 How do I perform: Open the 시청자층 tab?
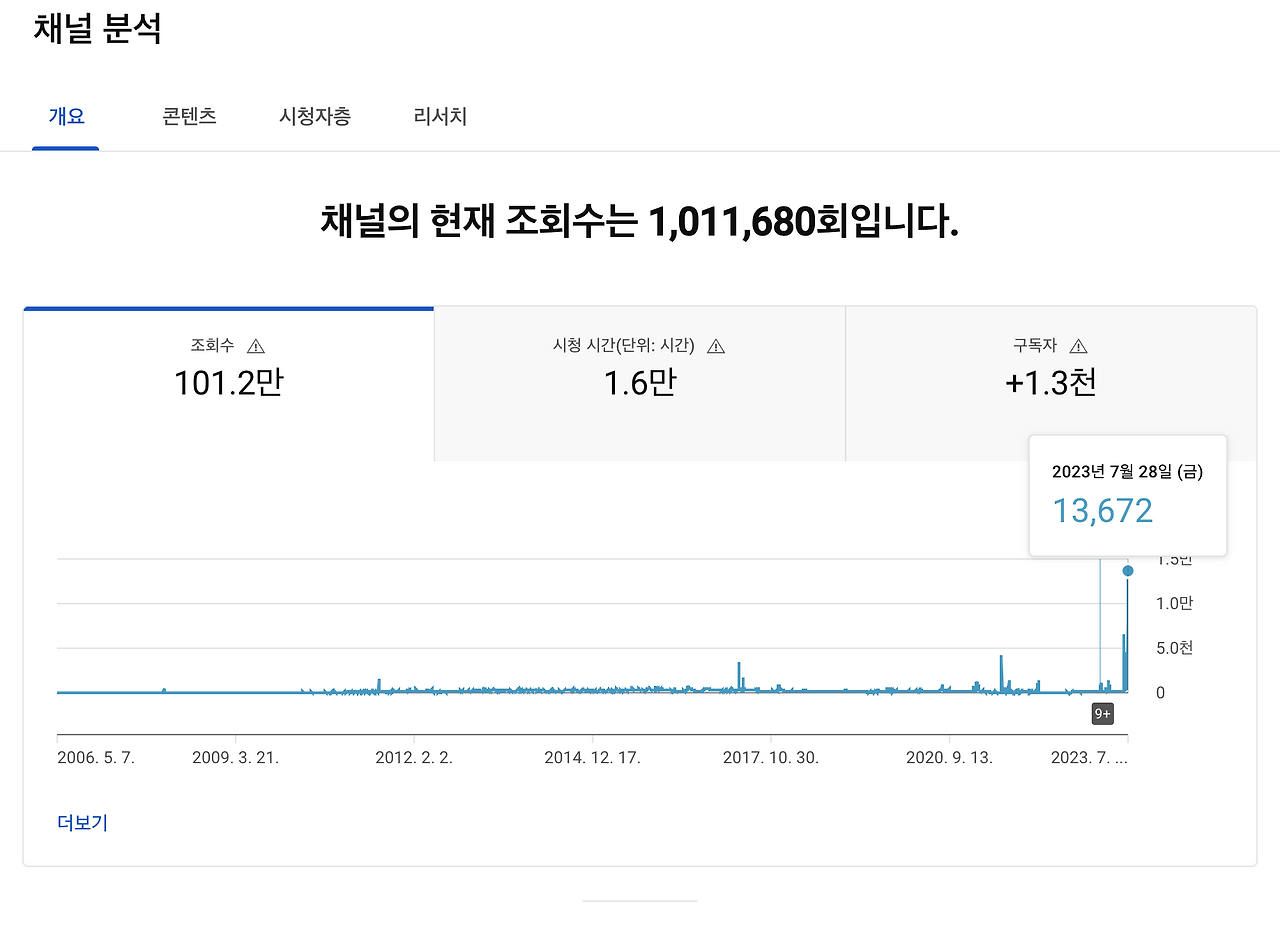coord(315,116)
